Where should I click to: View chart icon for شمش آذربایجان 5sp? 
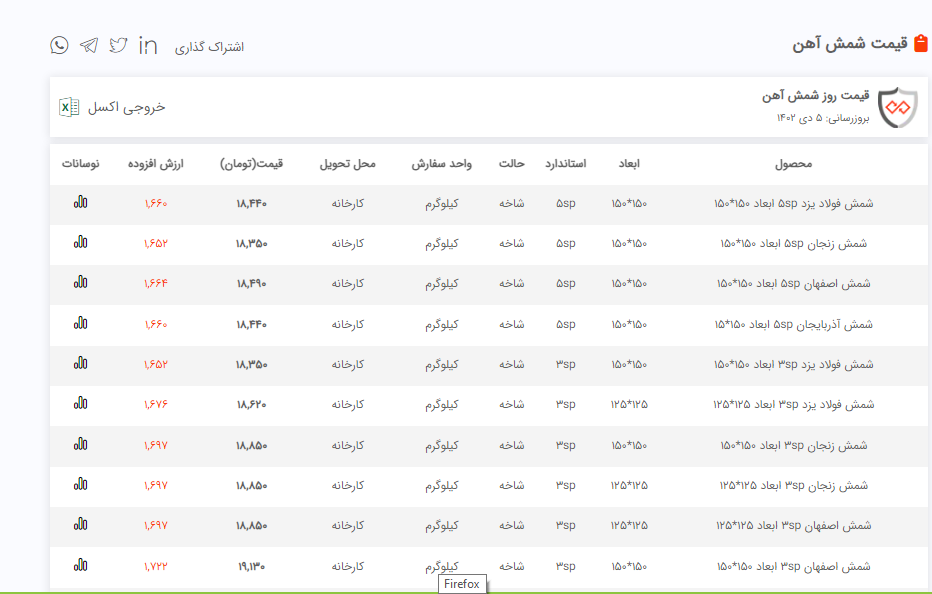80,323
